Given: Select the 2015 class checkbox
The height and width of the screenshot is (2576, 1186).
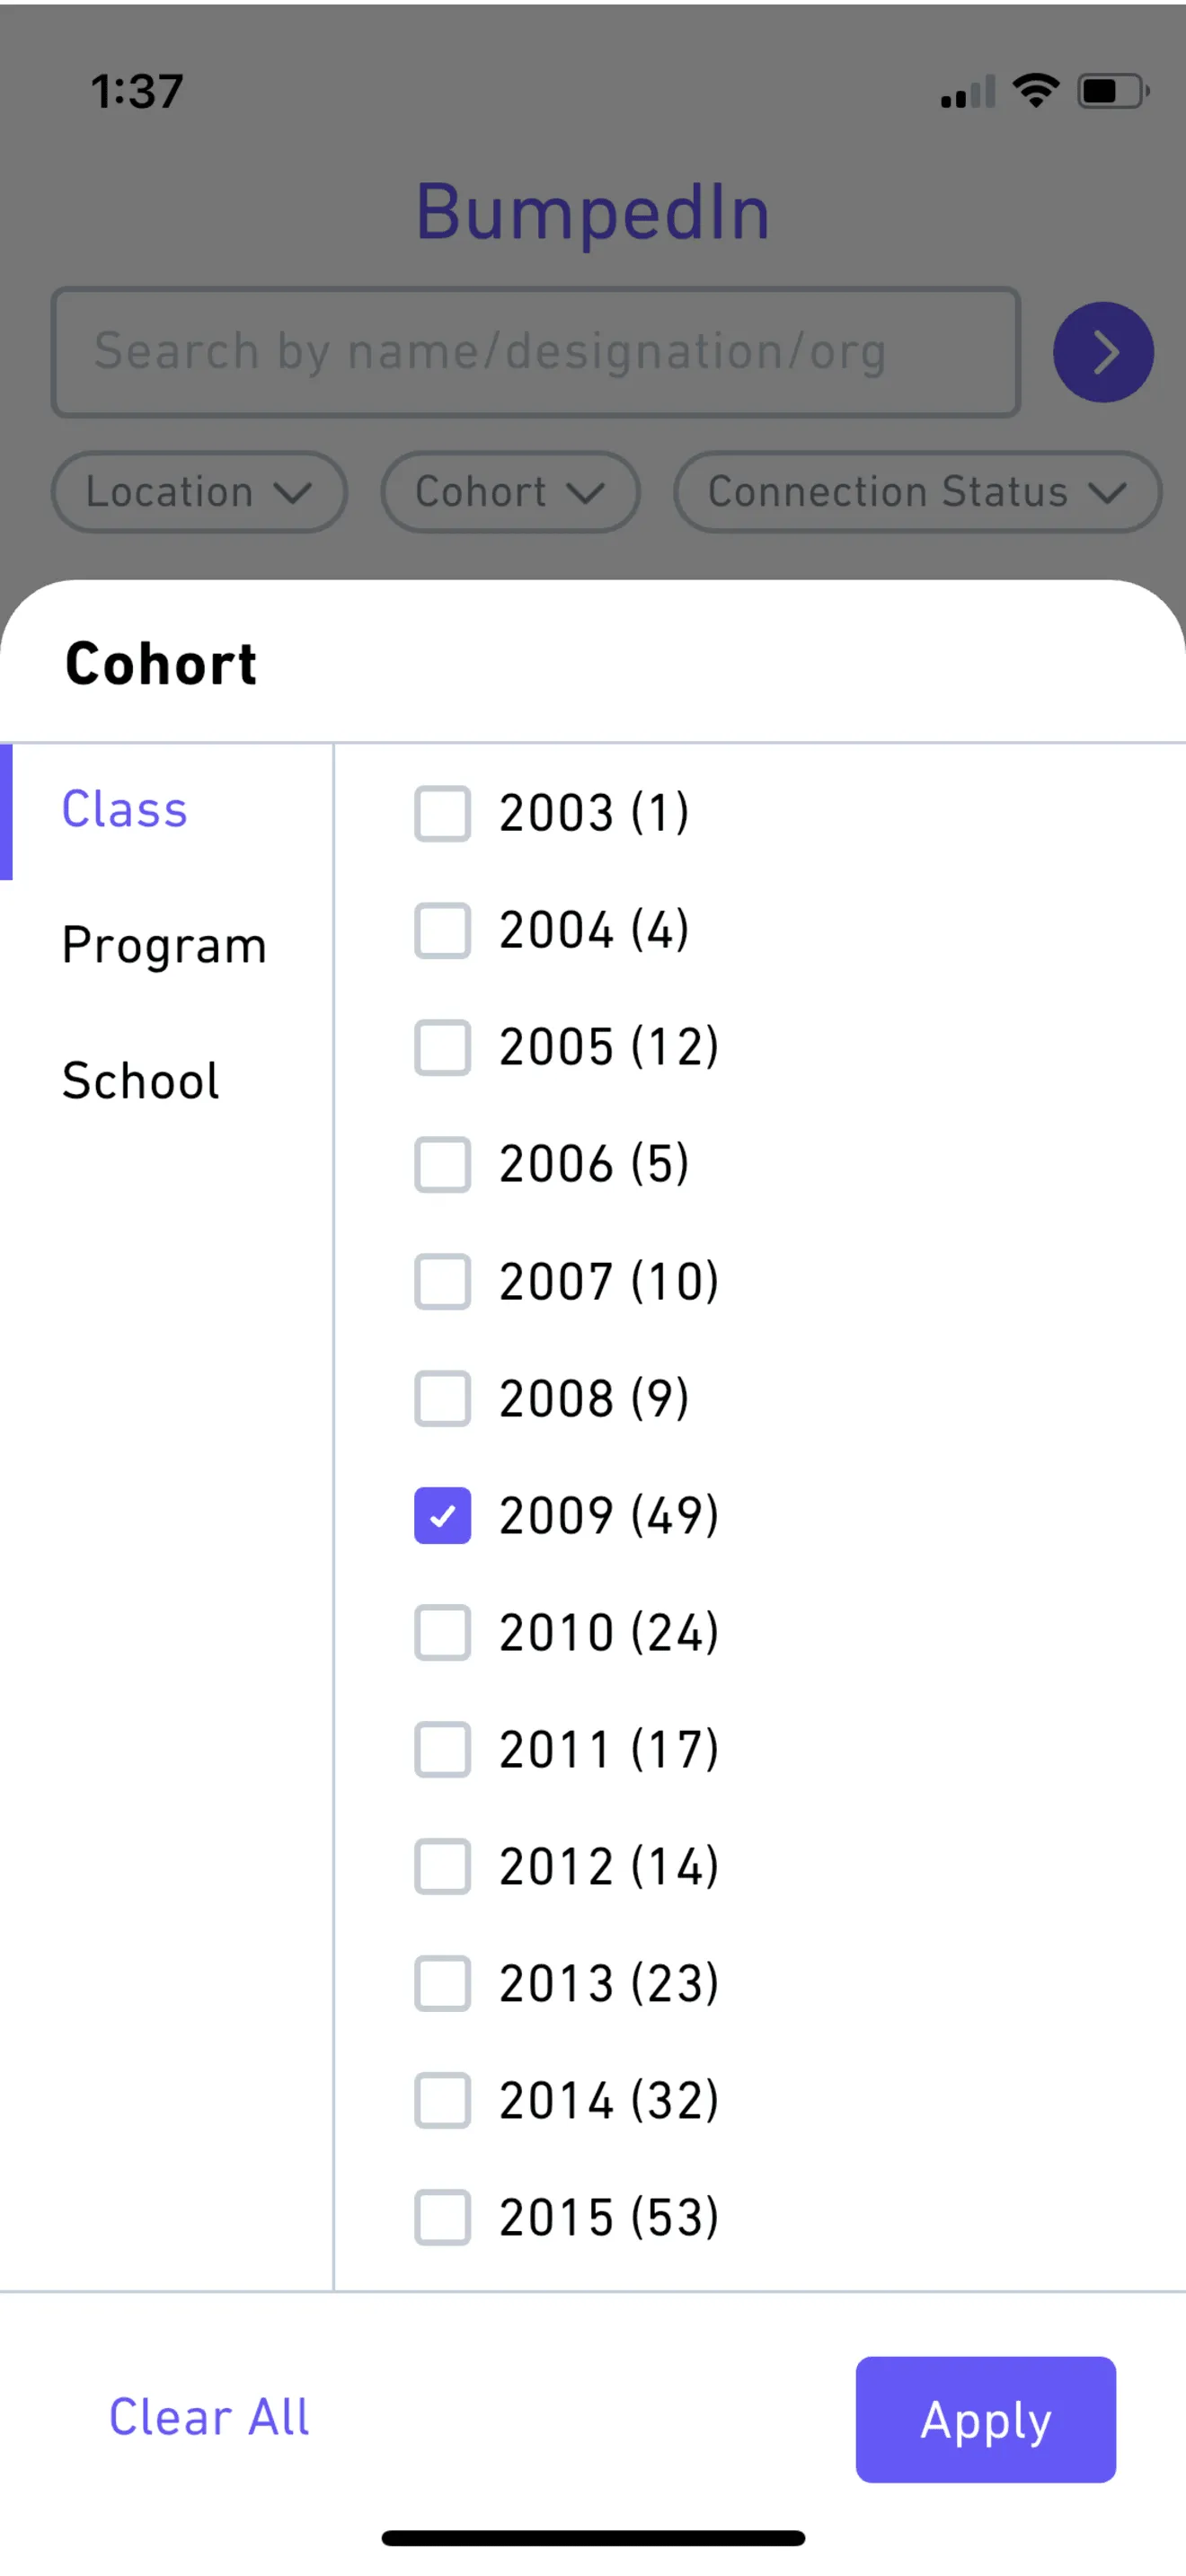Looking at the screenshot, I should pos(442,2217).
